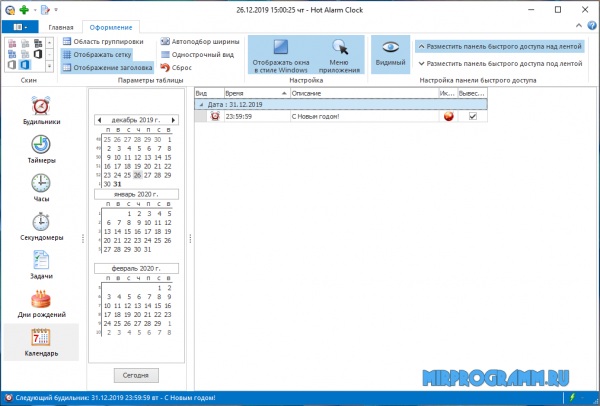The width and height of the screenshot is (600, 406).
Task: Click the lightning icon in status bar
Action: point(572,398)
